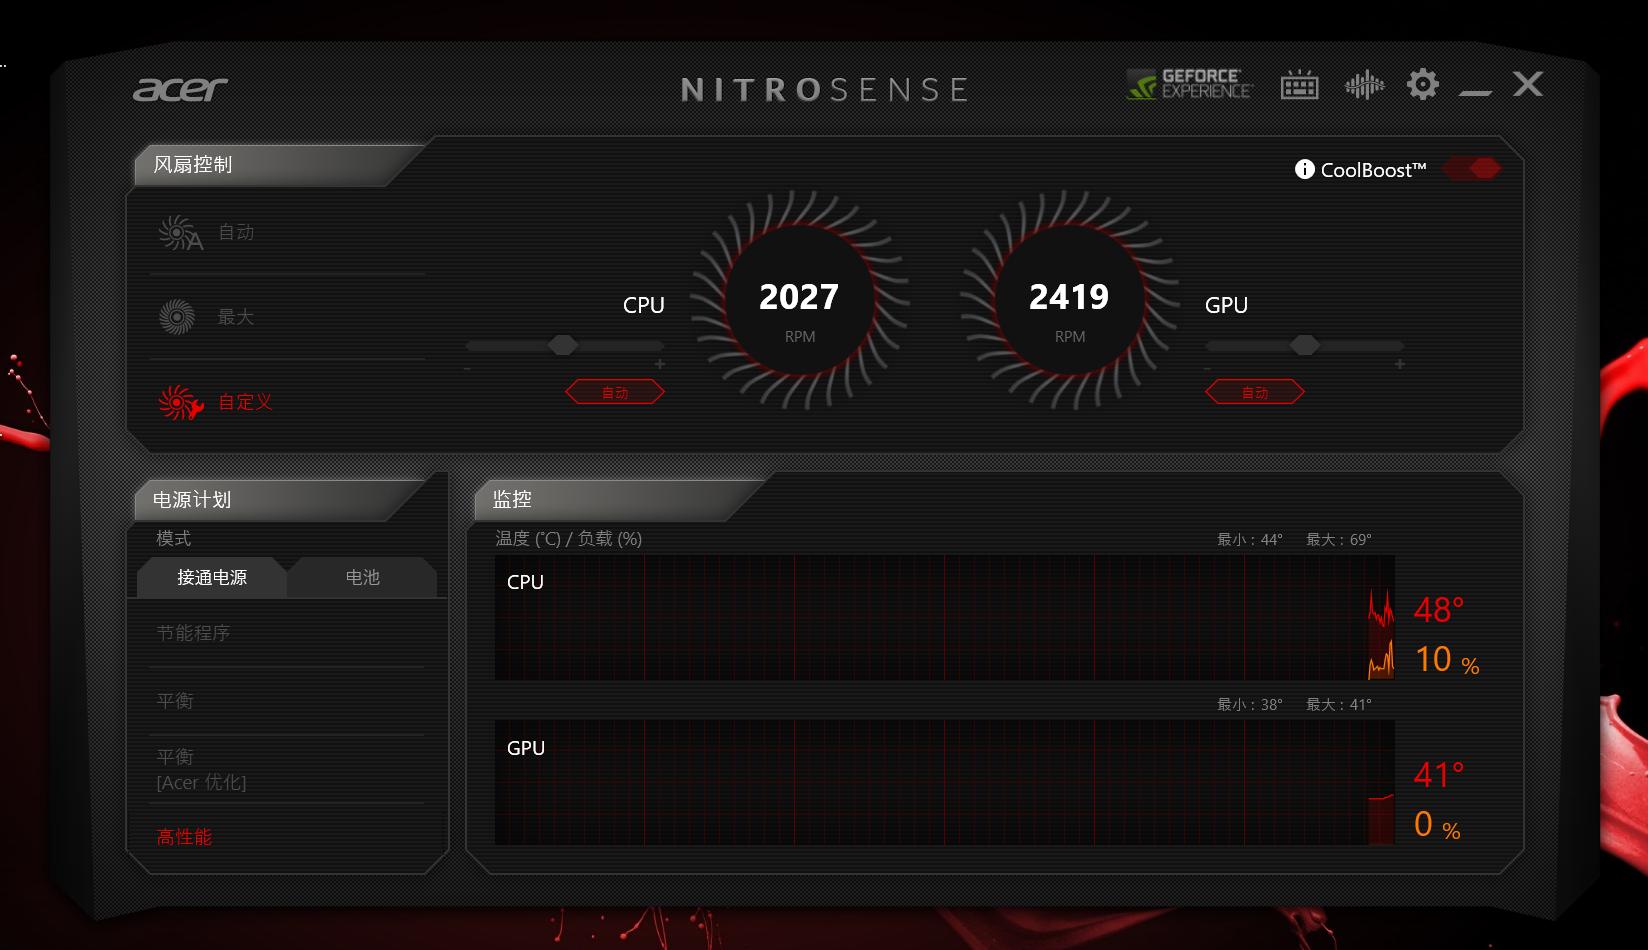Minimize the NitroSense window

tap(1475, 92)
